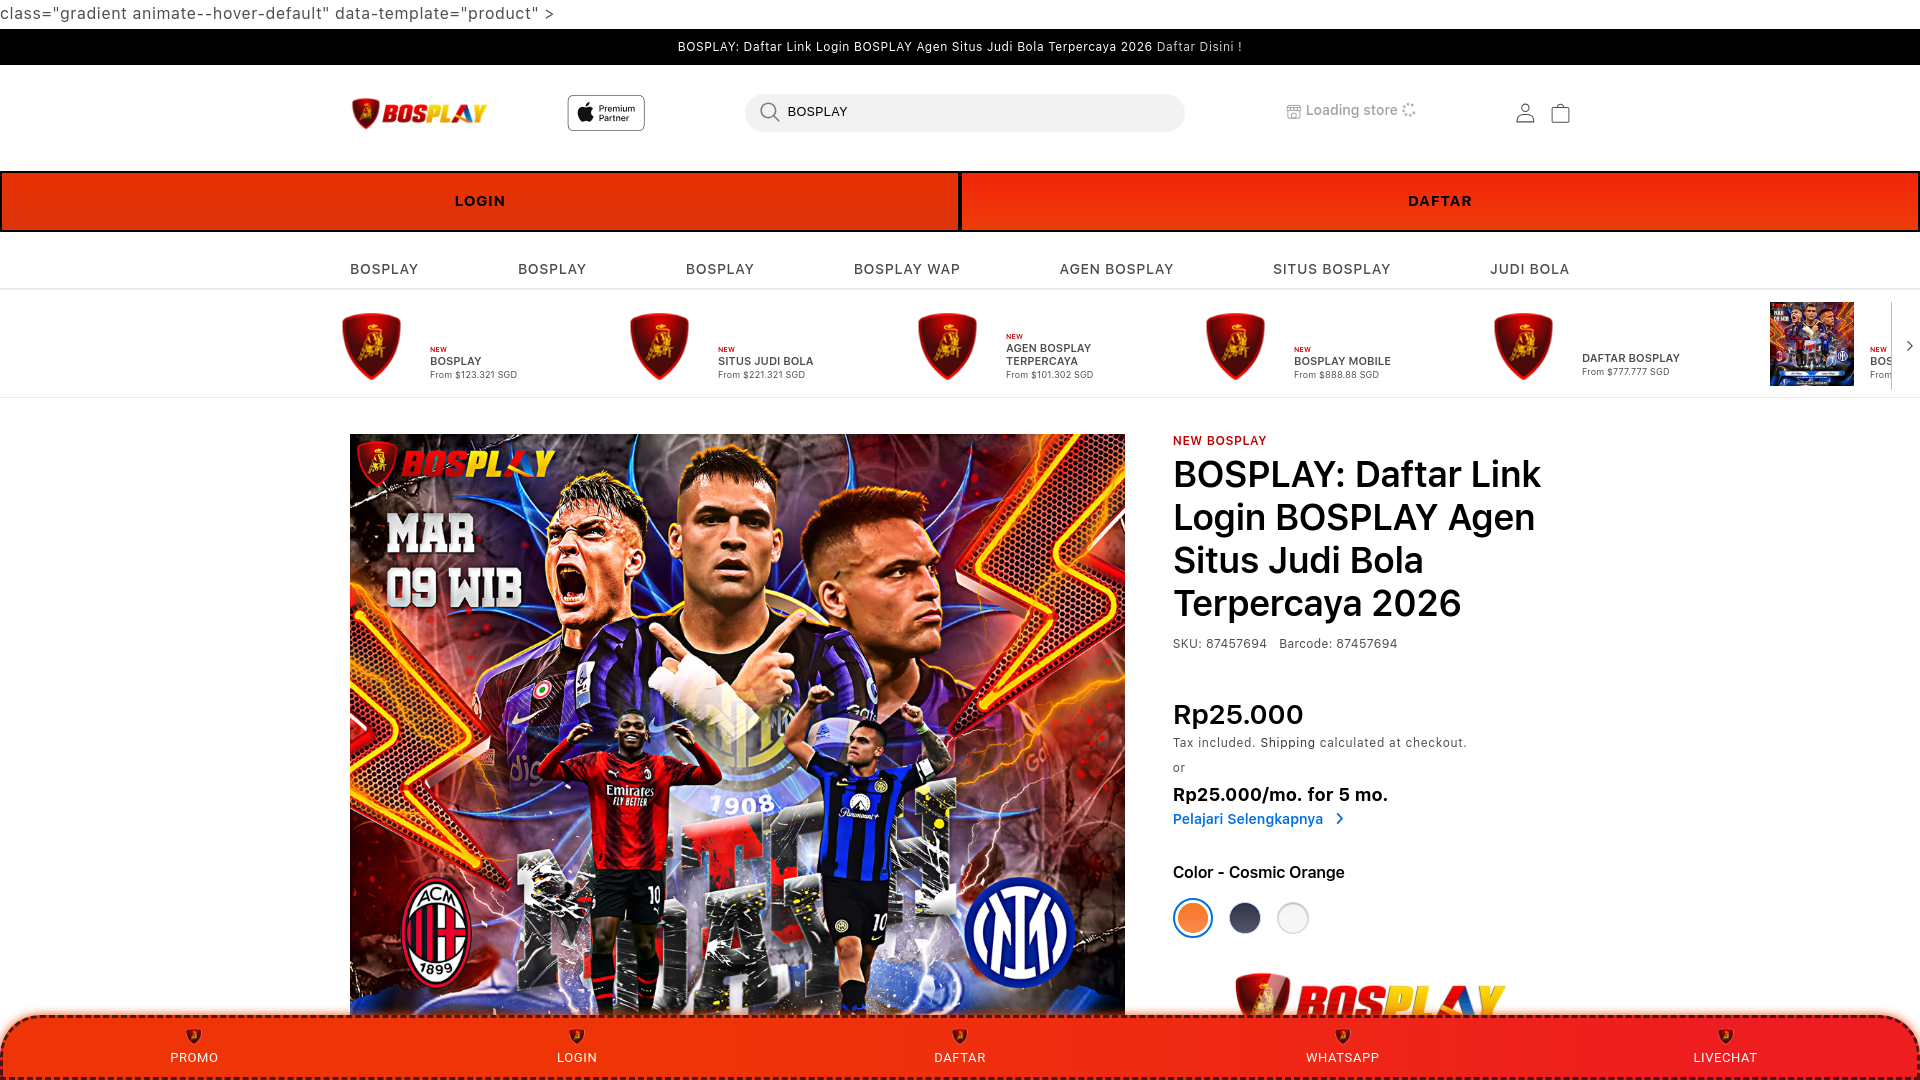
Task: Click the PROMO shield icon in bottom bar
Action: click(194, 1036)
